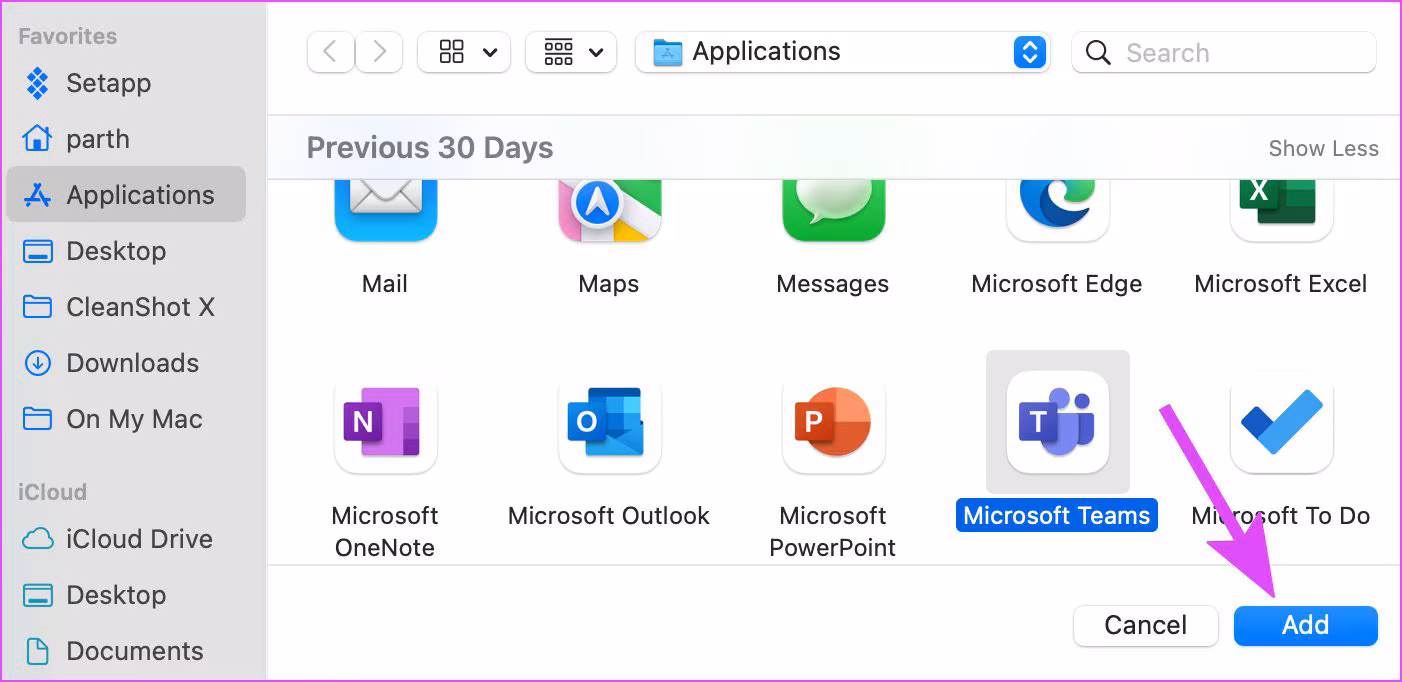Open the group-by options dropdown
The width and height of the screenshot is (1402, 682).
[571, 52]
